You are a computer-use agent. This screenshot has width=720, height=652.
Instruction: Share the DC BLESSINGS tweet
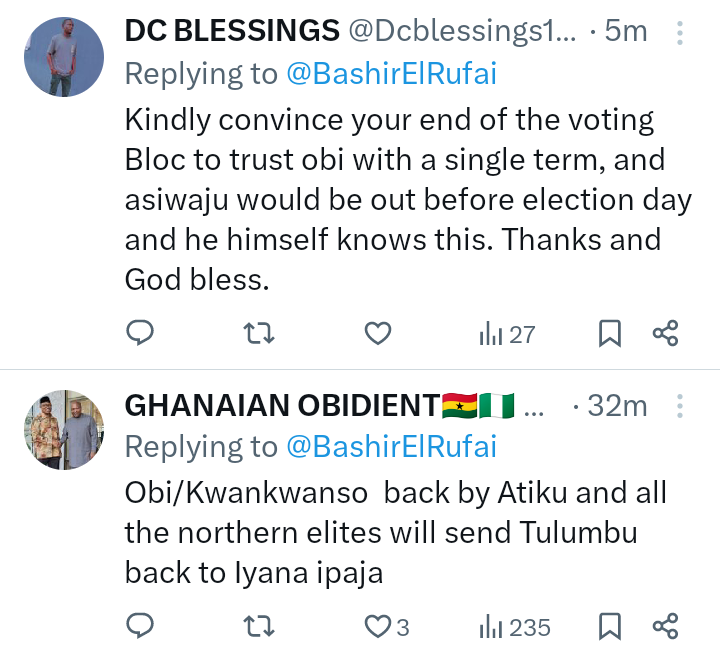pos(666,334)
